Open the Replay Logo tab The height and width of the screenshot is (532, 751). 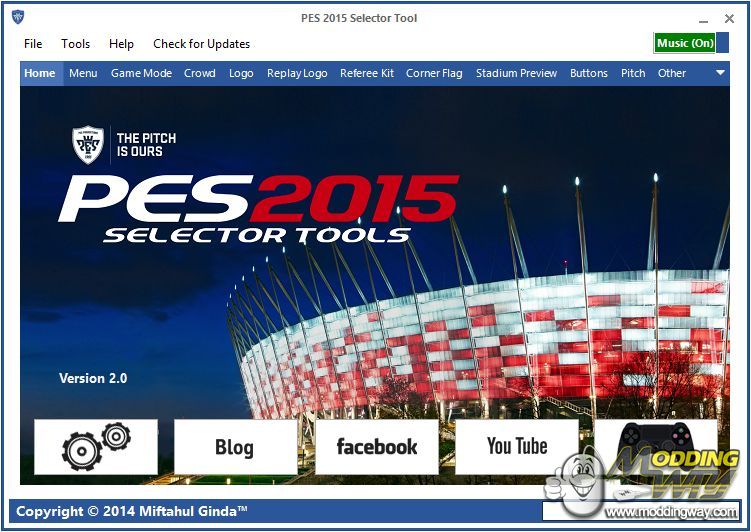click(297, 73)
